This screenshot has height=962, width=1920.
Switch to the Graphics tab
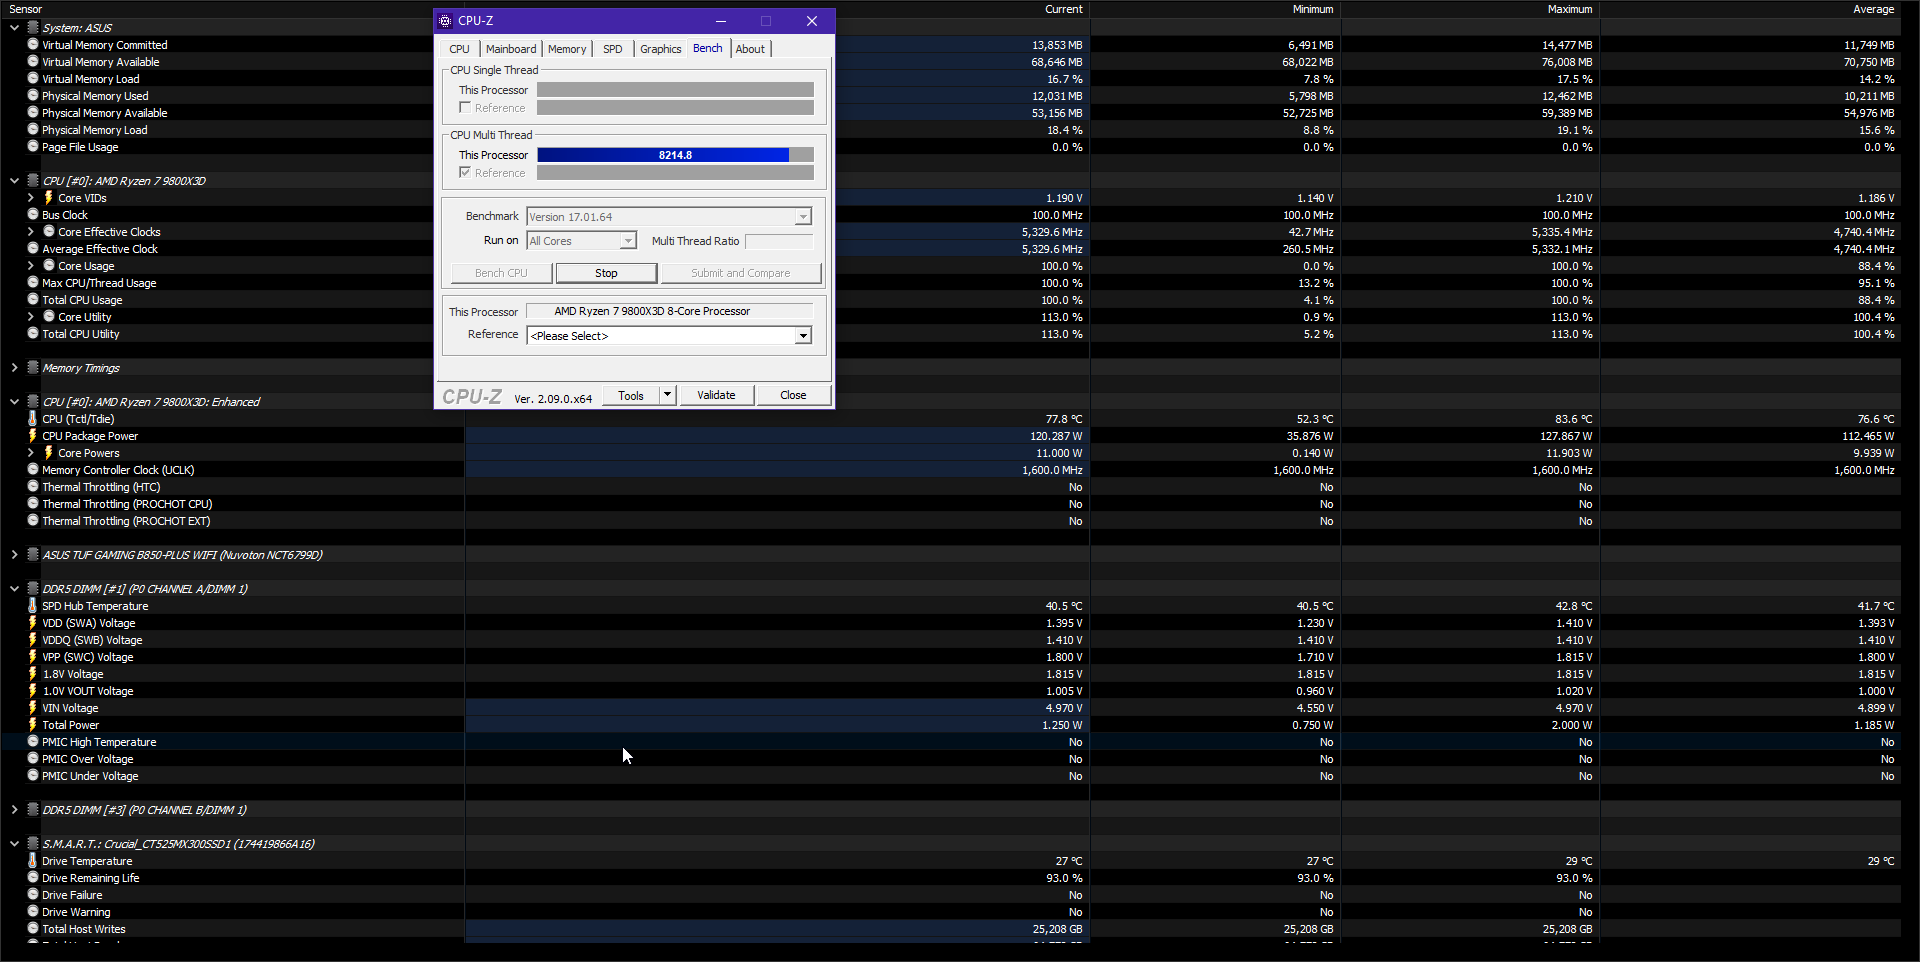click(x=661, y=49)
